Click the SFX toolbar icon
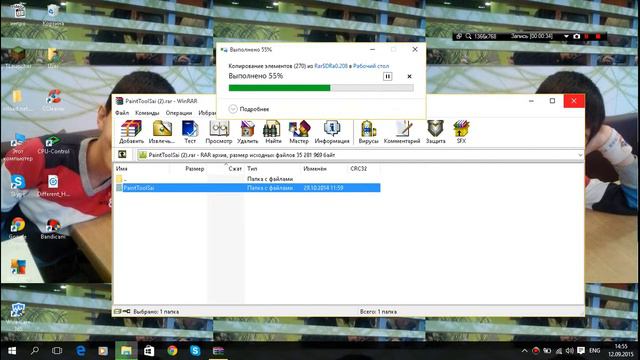The width and height of the screenshot is (640, 360). coord(461,132)
